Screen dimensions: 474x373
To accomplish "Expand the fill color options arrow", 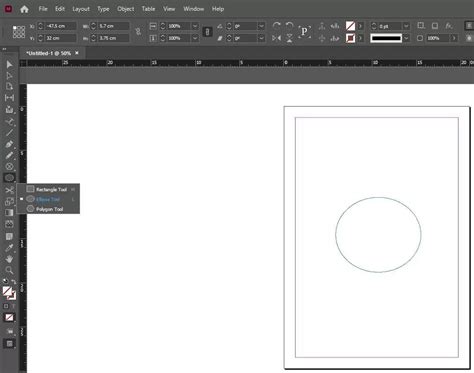I will [x=360, y=26].
